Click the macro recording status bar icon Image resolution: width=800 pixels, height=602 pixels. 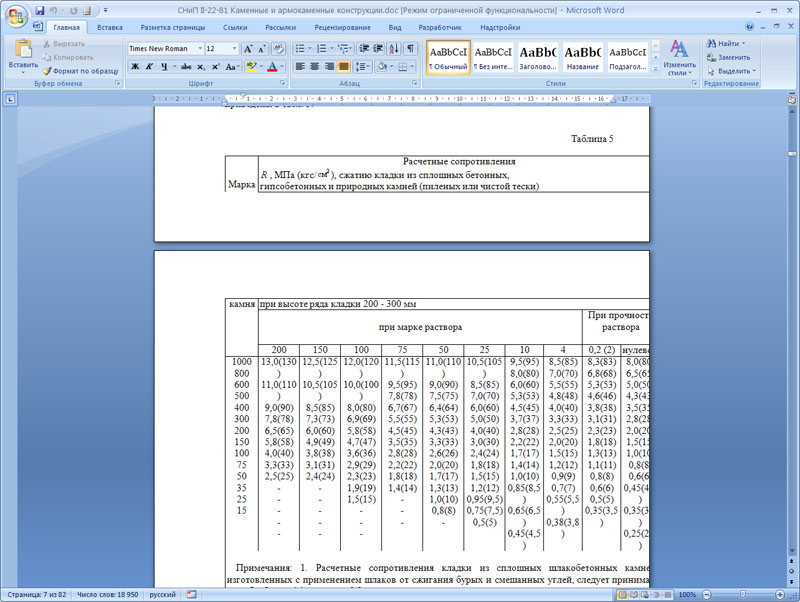click(x=191, y=594)
